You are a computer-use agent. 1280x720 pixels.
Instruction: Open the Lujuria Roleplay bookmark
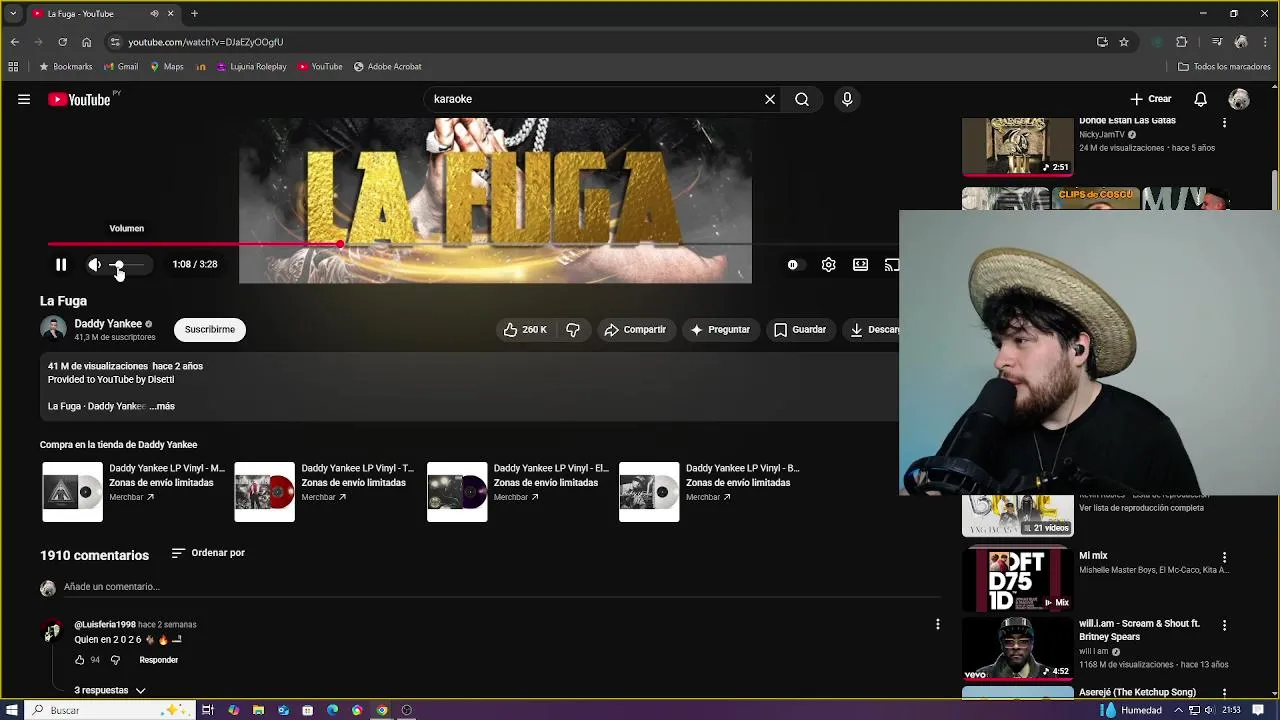tap(251, 67)
